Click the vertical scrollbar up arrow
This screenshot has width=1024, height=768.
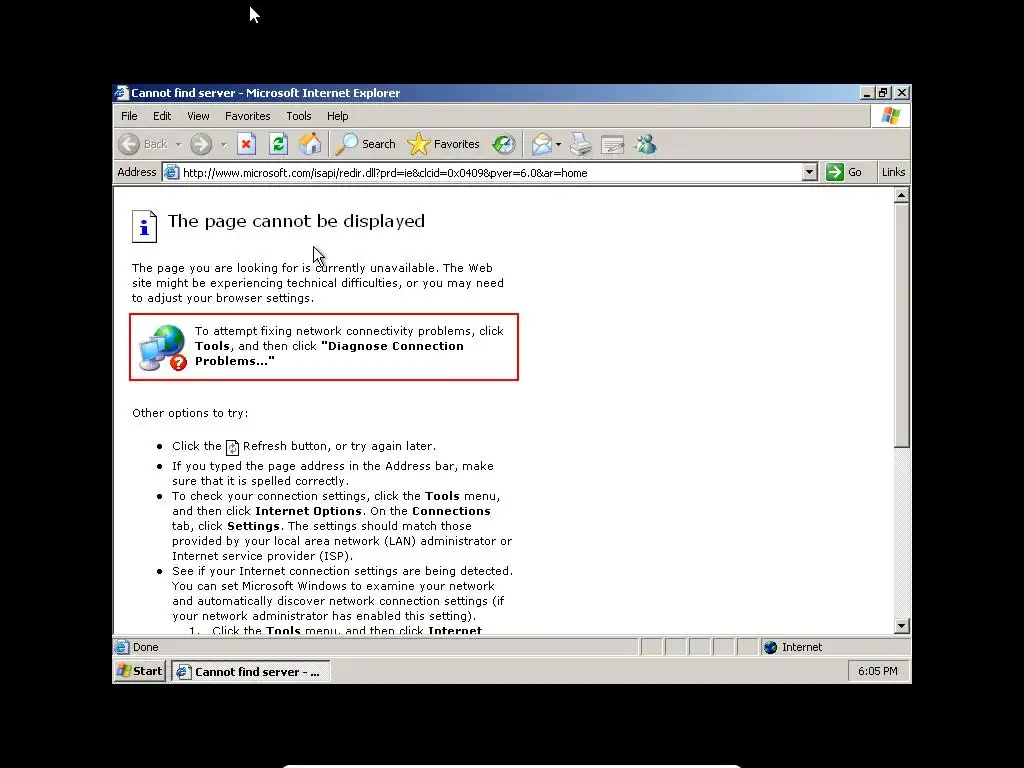click(x=901, y=195)
